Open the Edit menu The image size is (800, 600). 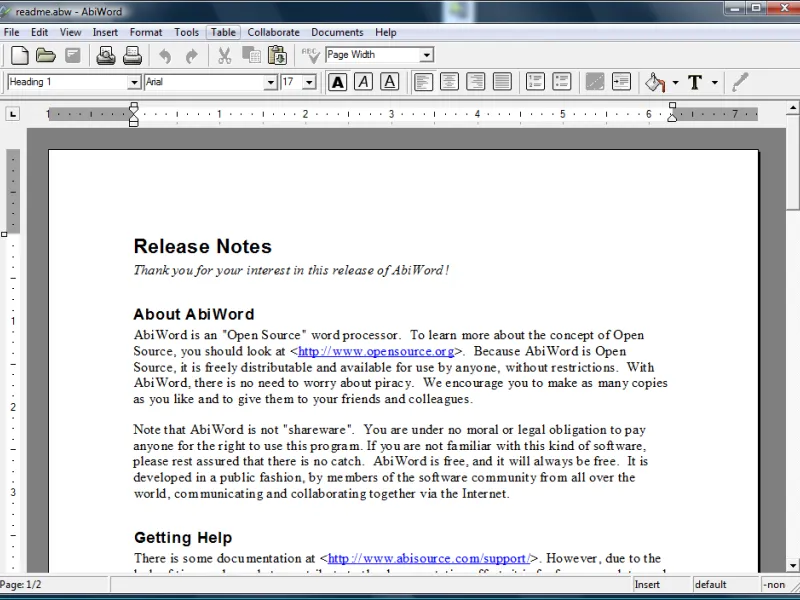pos(39,32)
